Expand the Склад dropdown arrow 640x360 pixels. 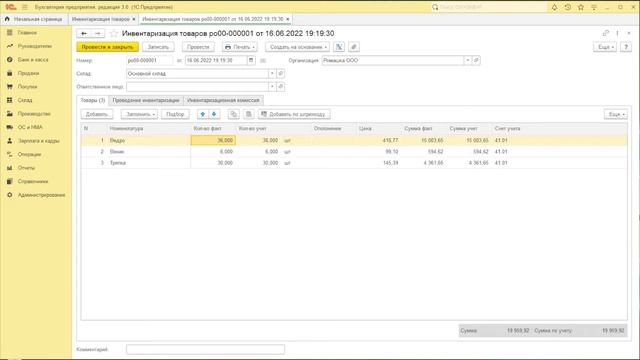272,73
